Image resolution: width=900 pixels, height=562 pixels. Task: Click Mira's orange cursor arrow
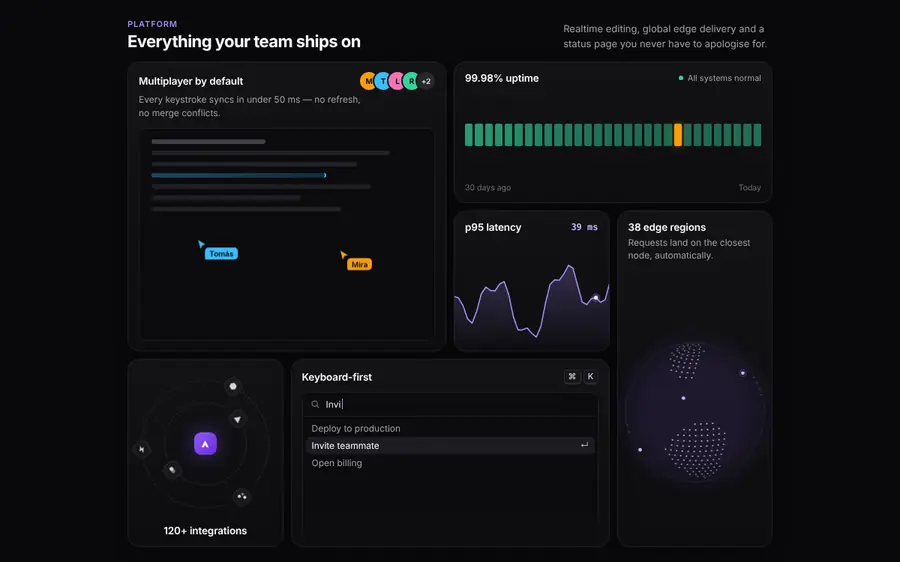pos(343,254)
